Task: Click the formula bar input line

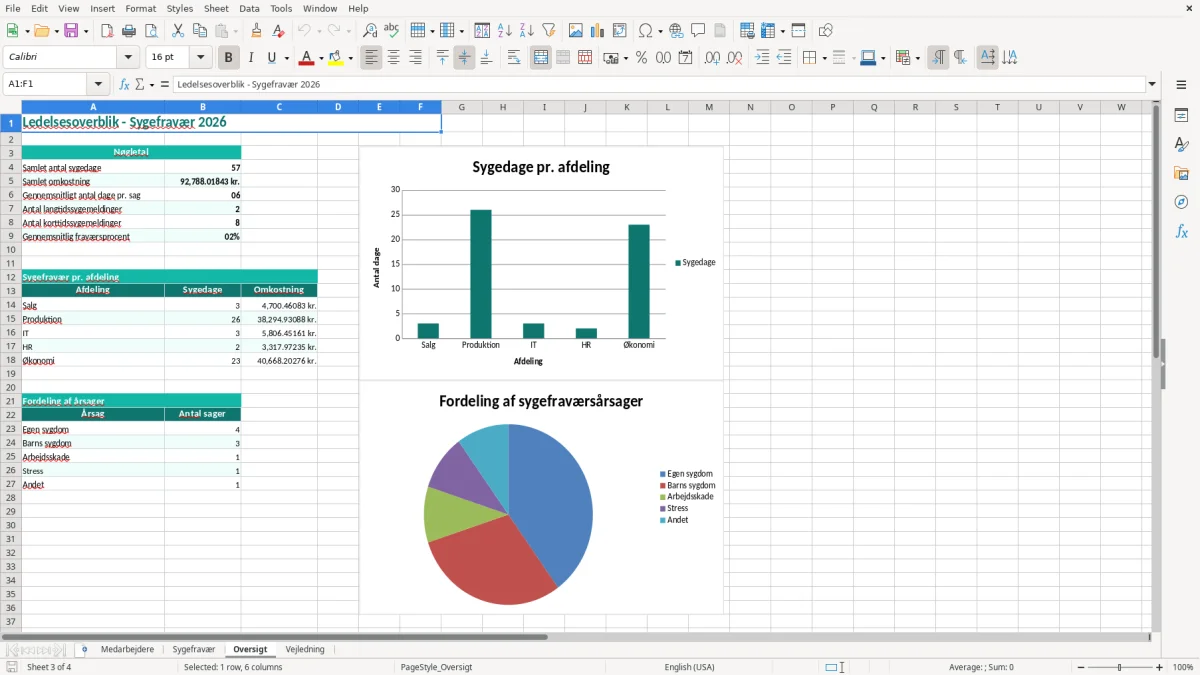Action: point(658,84)
